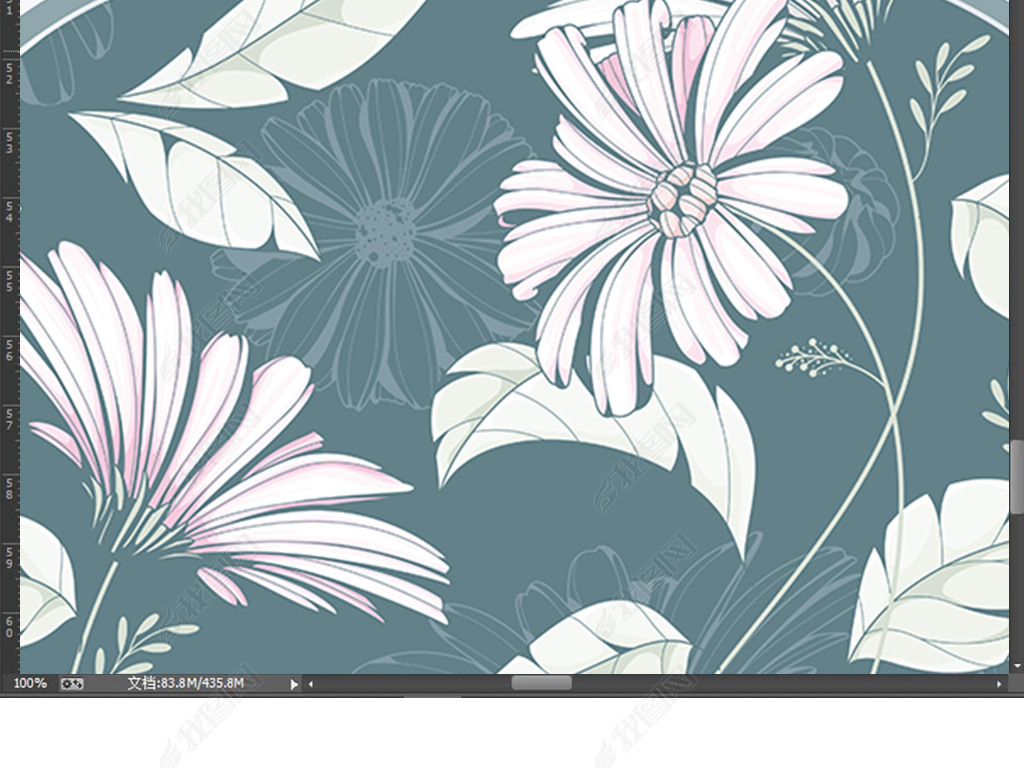Click the 文档:83.8M/435.8M document size readout
1024x768 pixels.
186,683
